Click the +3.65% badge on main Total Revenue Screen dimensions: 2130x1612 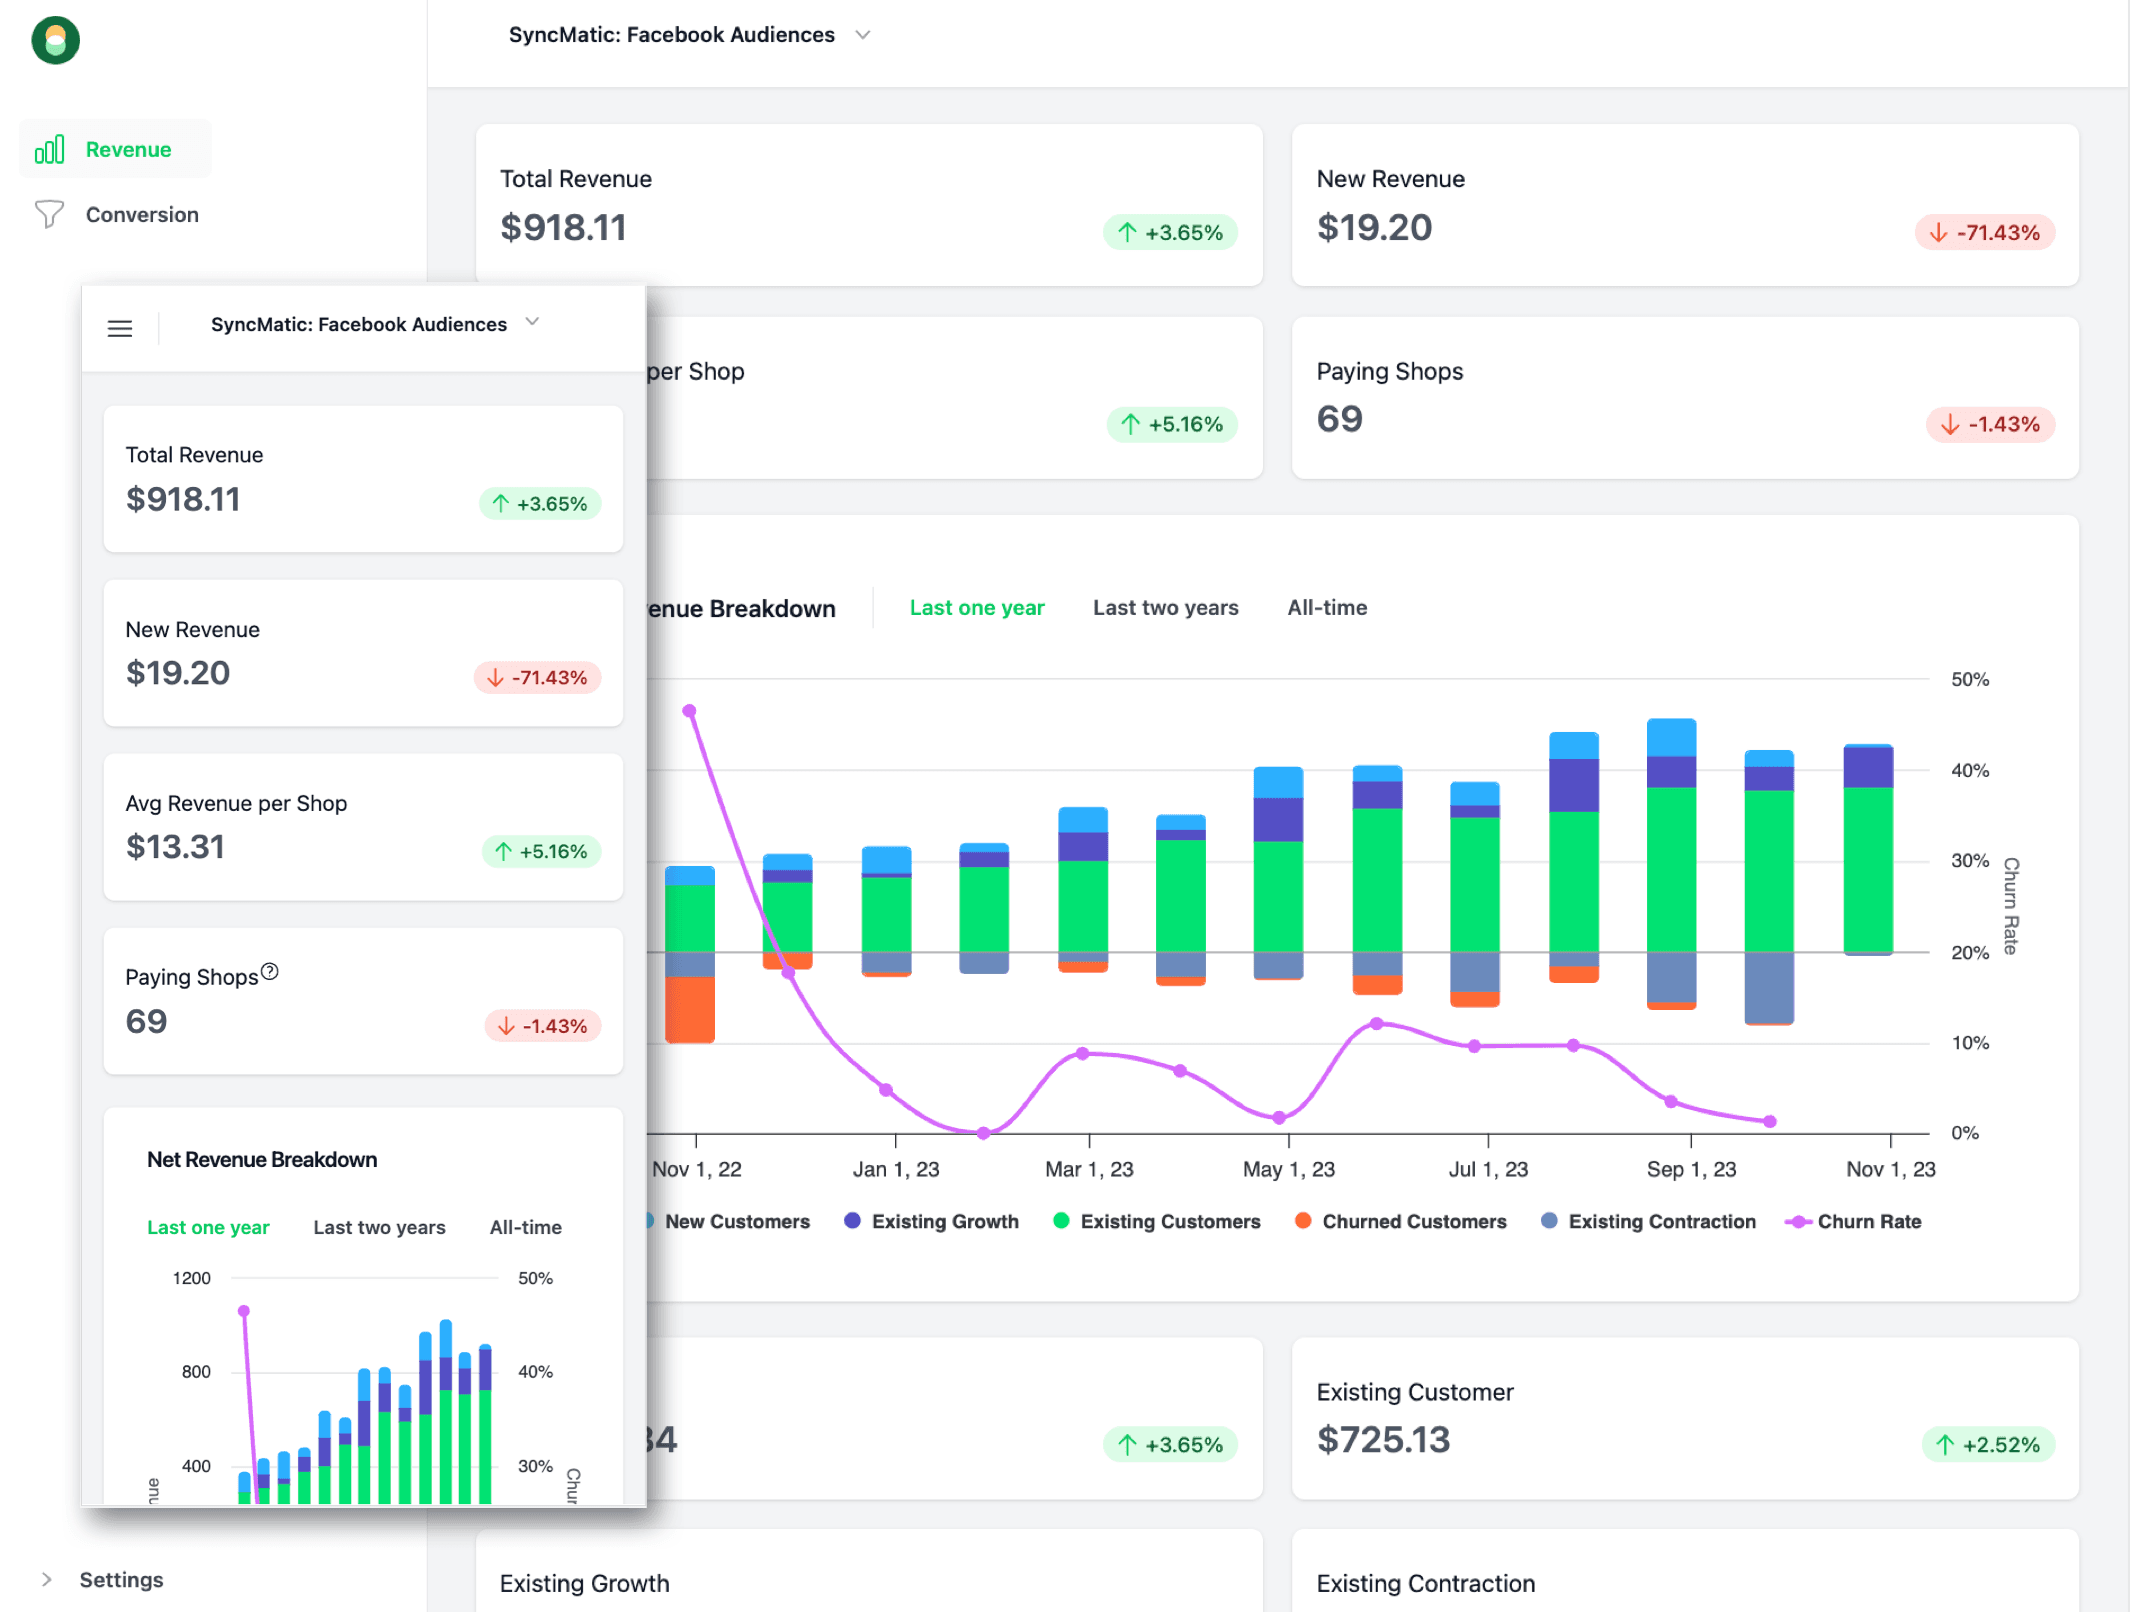click(x=1170, y=232)
